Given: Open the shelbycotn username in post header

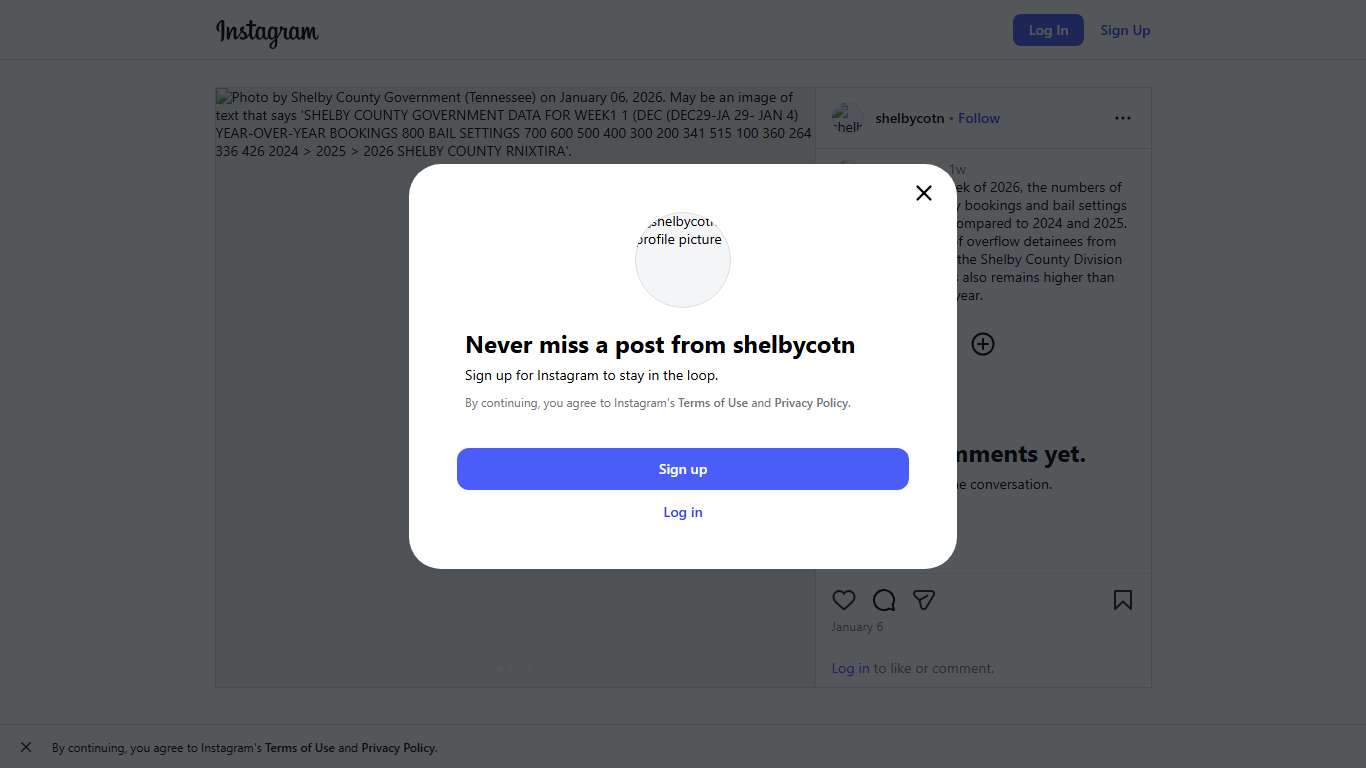Looking at the screenshot, I should point(909,118).
